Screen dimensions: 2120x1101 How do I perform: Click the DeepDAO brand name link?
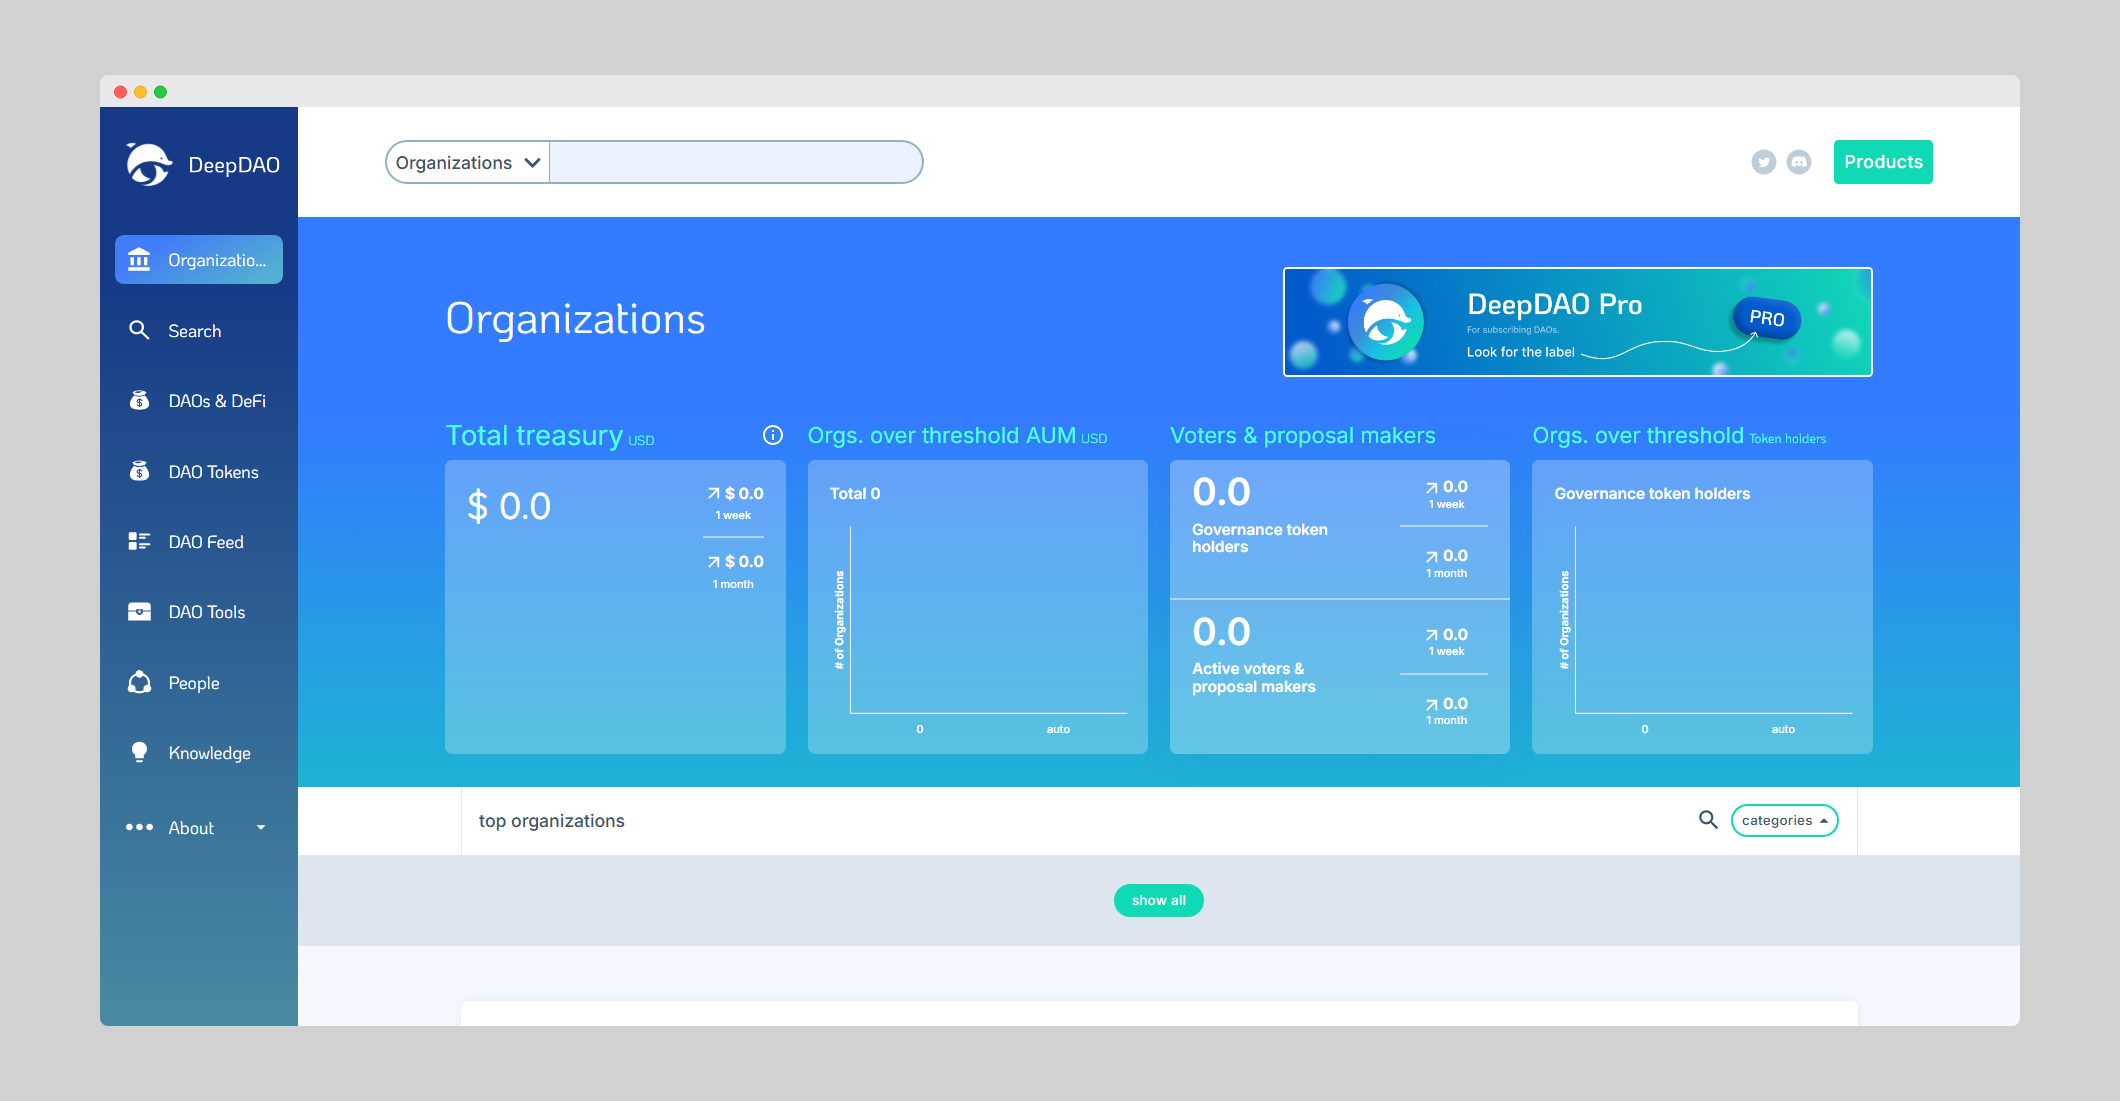pyautogui.click(x=234, y=165)
